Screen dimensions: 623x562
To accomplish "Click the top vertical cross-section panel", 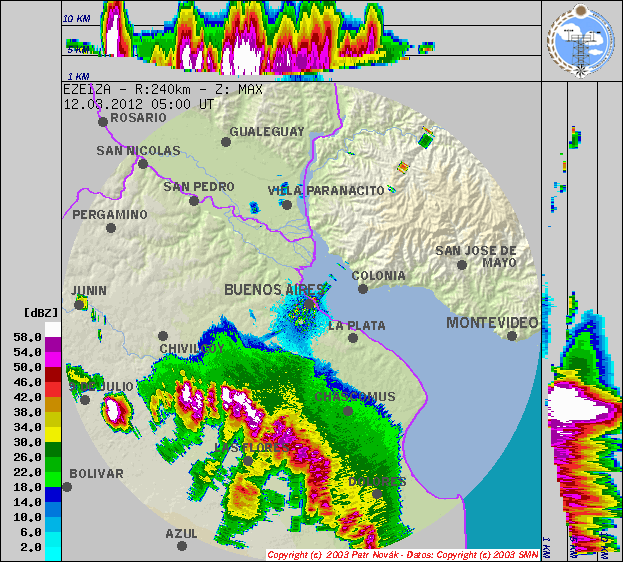I will click(302, 41).
